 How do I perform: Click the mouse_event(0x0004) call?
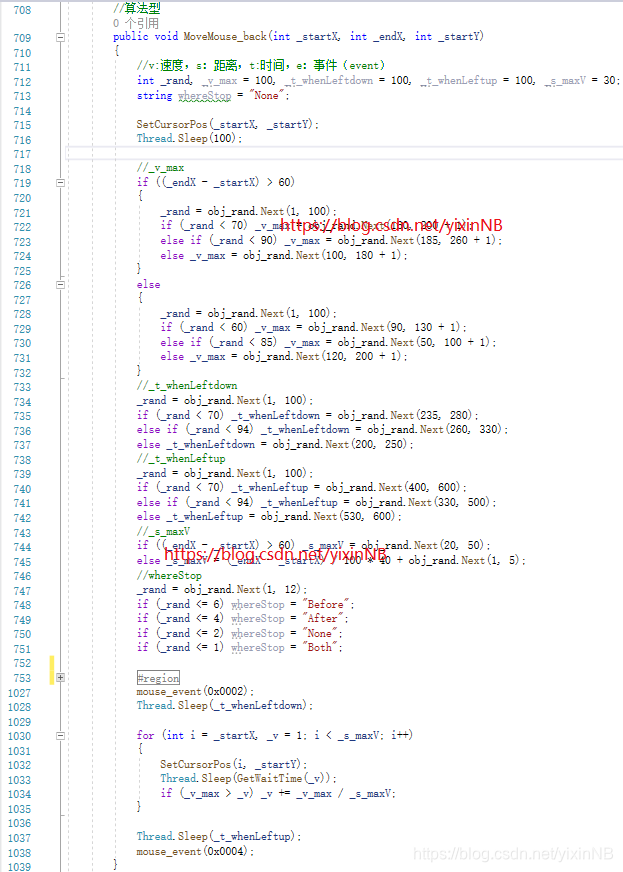tap(195, 851)
